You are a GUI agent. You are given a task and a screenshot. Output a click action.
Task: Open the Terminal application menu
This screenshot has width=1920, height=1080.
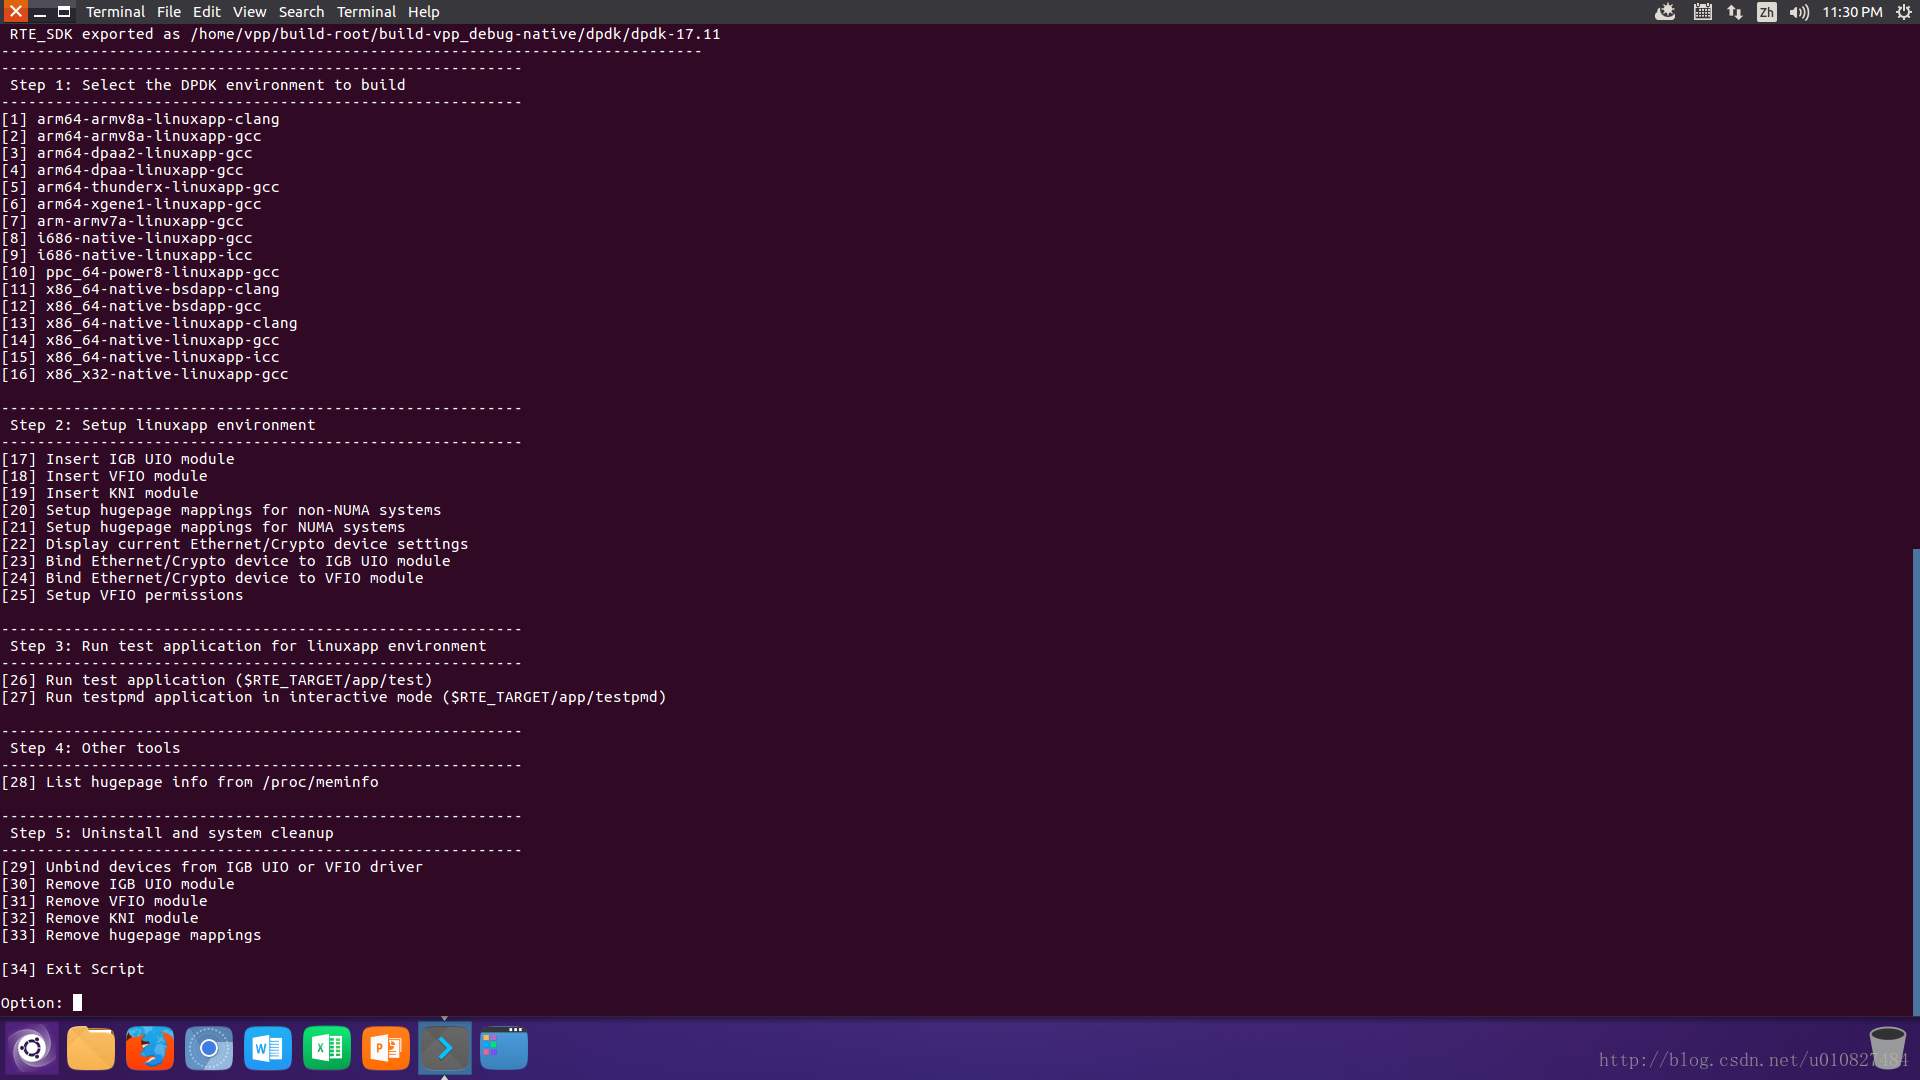[115, 12]
